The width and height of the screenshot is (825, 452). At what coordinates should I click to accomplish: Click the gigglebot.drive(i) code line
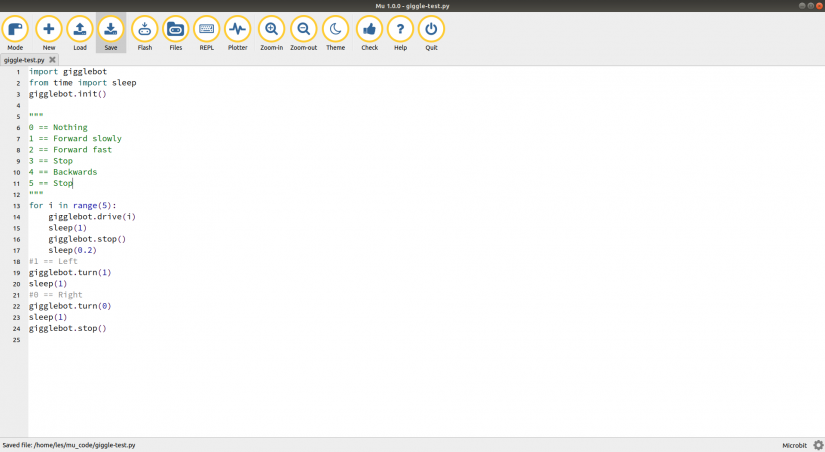point(91,216)
